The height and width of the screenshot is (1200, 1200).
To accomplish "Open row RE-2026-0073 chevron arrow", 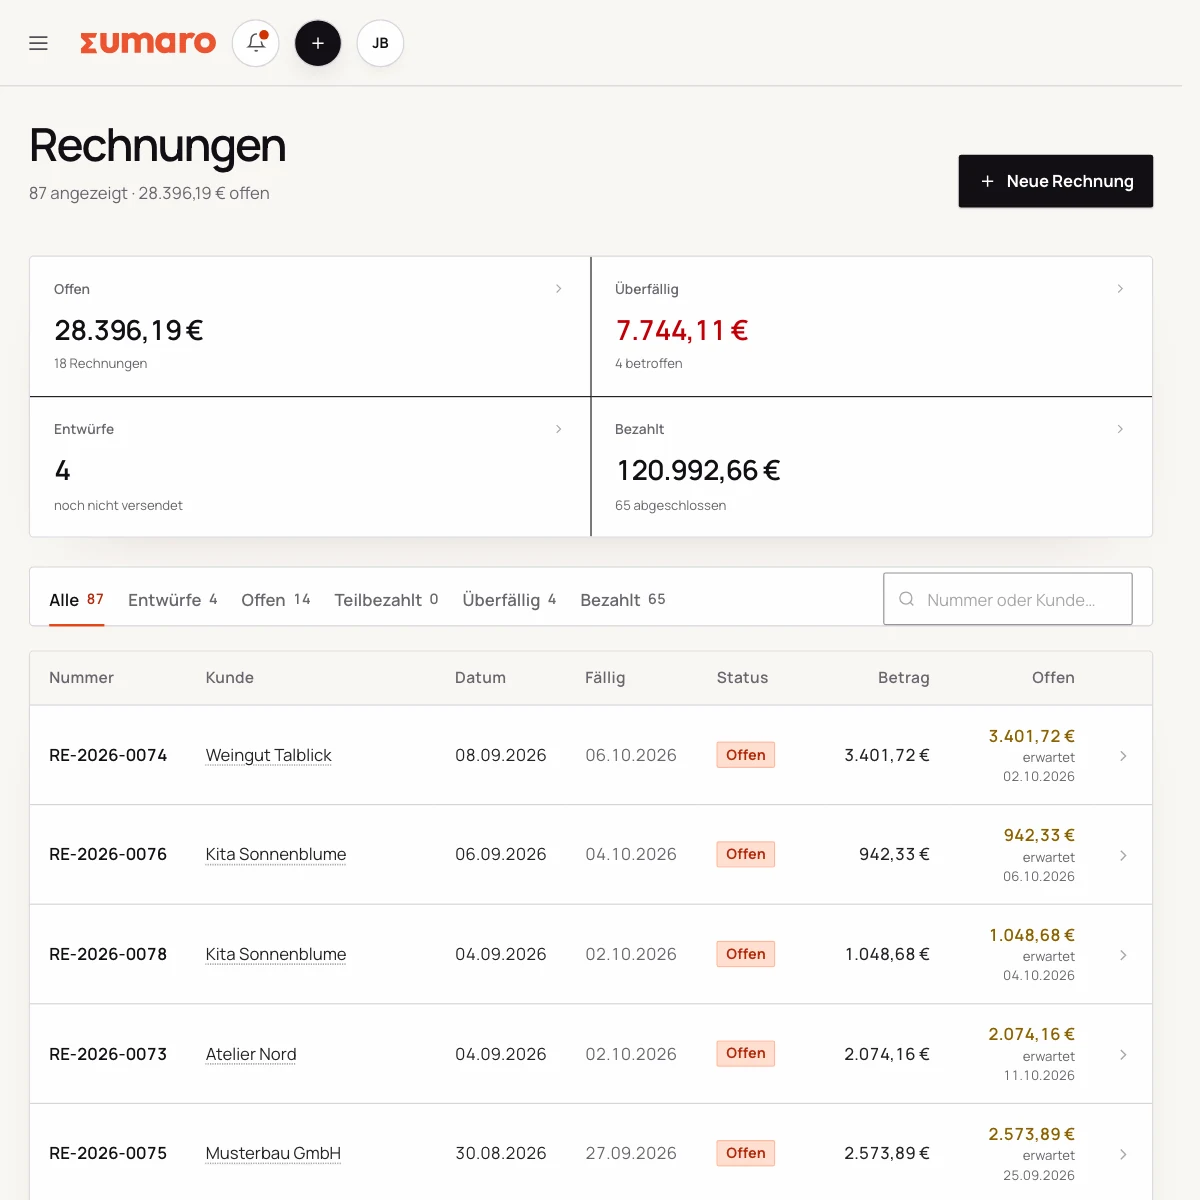I will pos(1123,1055).
